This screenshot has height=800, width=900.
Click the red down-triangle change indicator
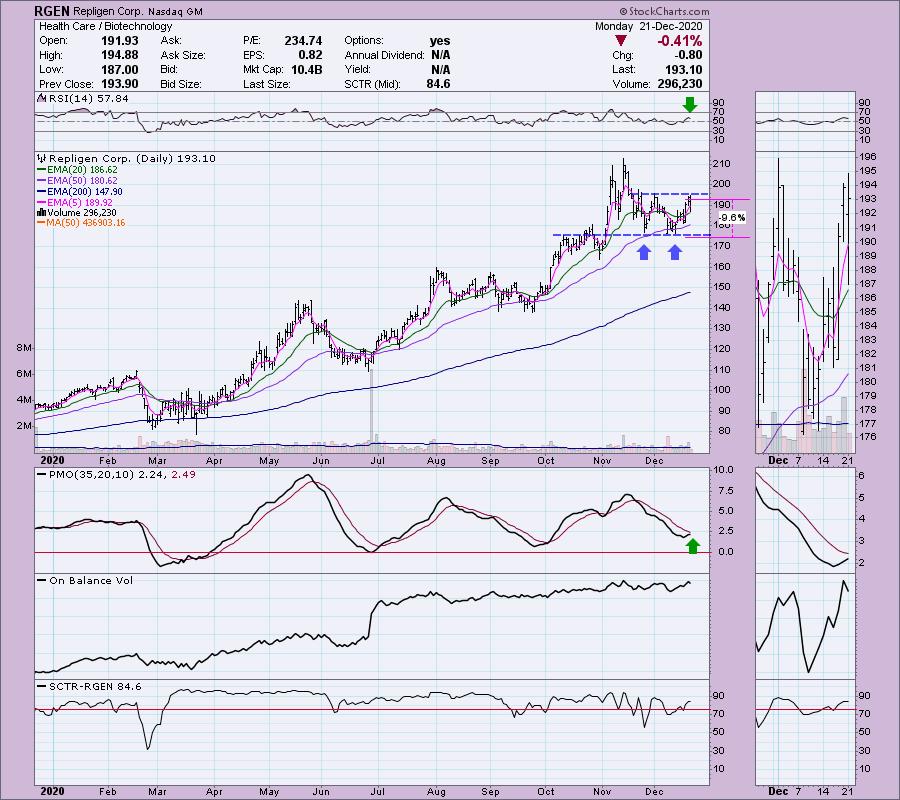point(620,41)
